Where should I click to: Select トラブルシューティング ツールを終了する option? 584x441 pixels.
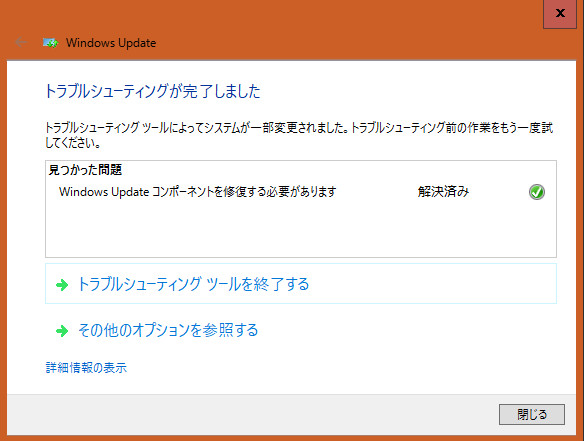[x=301, y=284]
